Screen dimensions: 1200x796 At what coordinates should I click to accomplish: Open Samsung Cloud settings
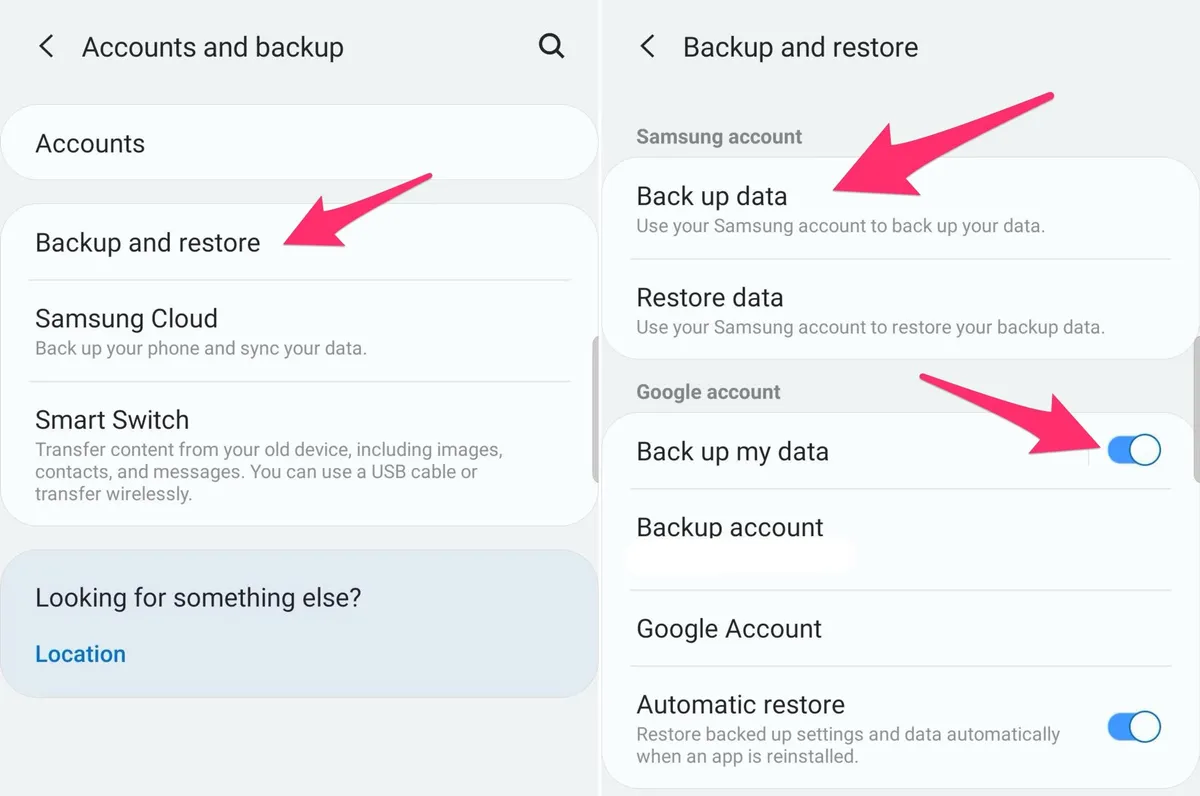126,318
